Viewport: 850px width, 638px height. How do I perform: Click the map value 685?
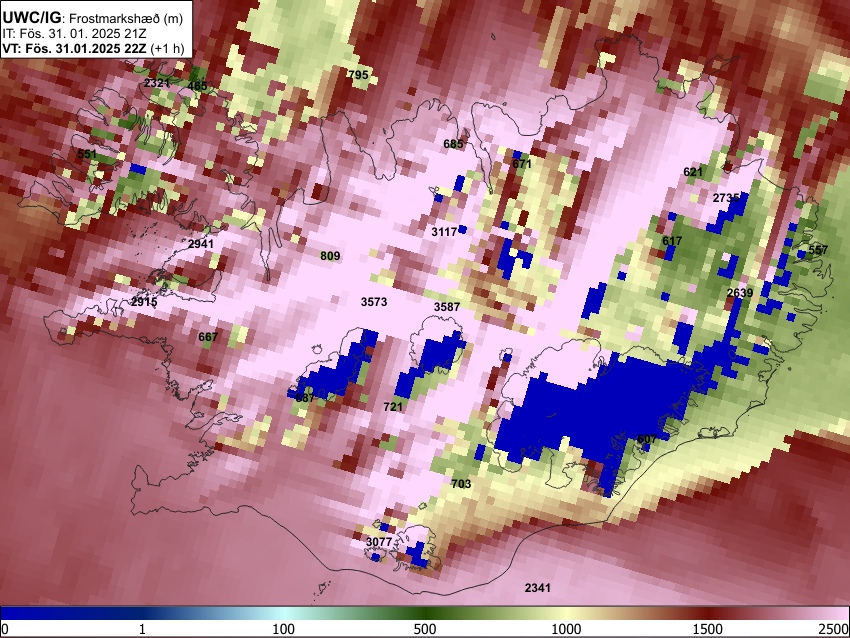click(453, 144)
